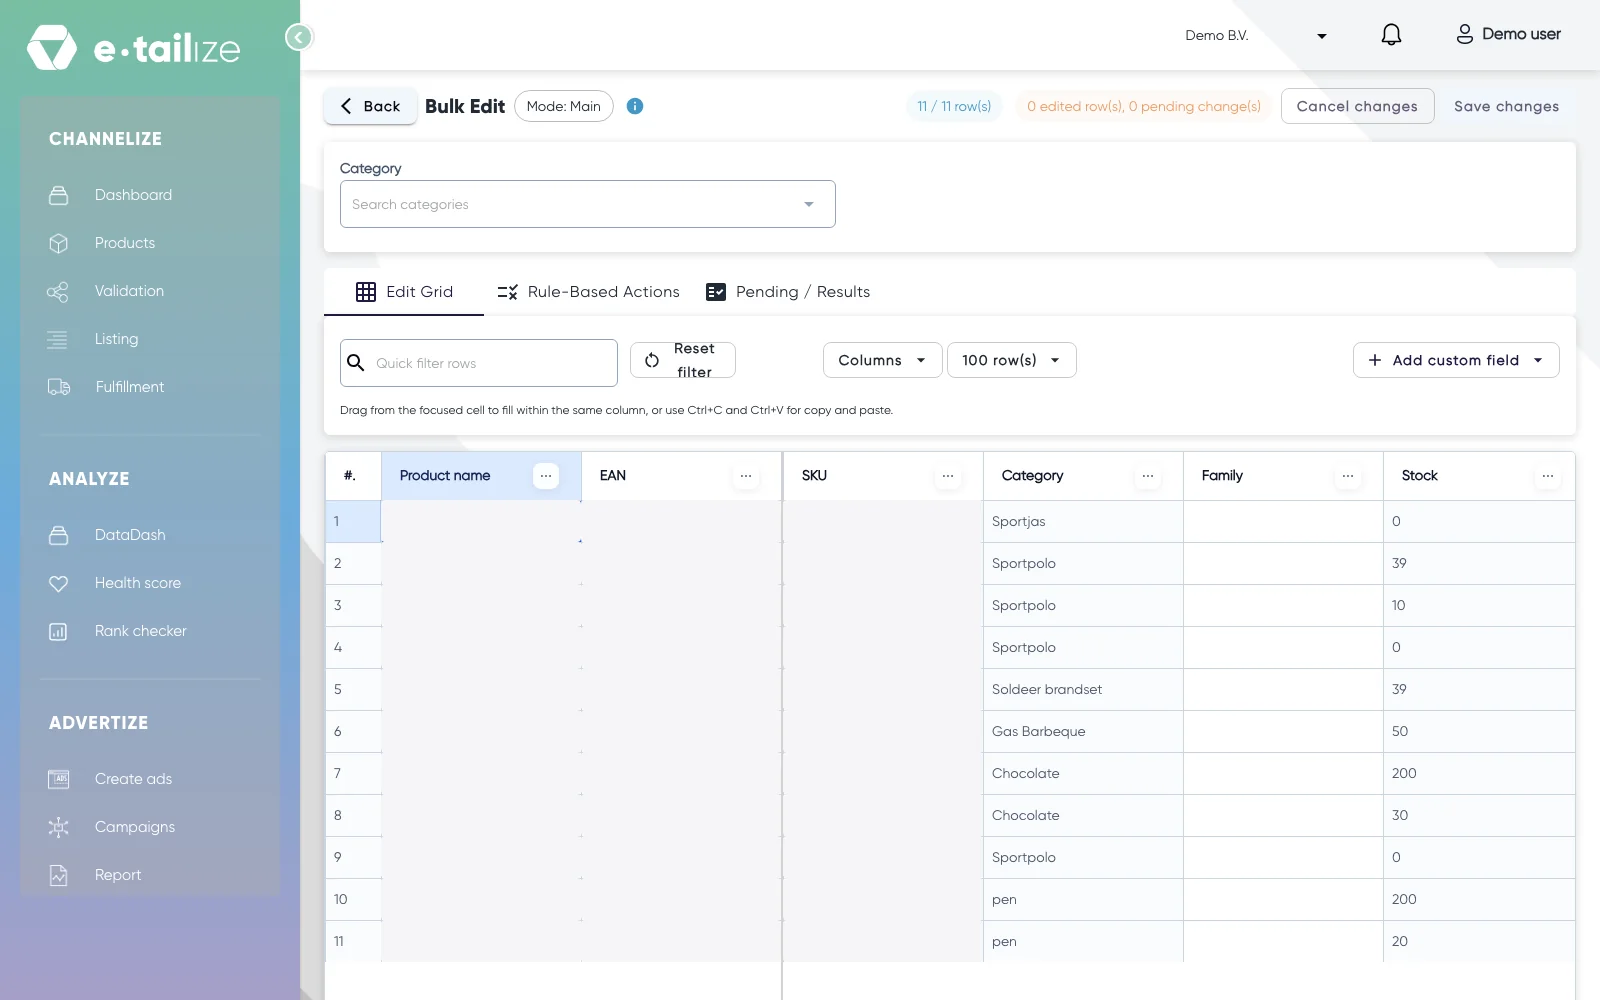Click the Campaigns sidebar icon
This screenshot has width=1600, height=1000.
(x=59, y=827)
